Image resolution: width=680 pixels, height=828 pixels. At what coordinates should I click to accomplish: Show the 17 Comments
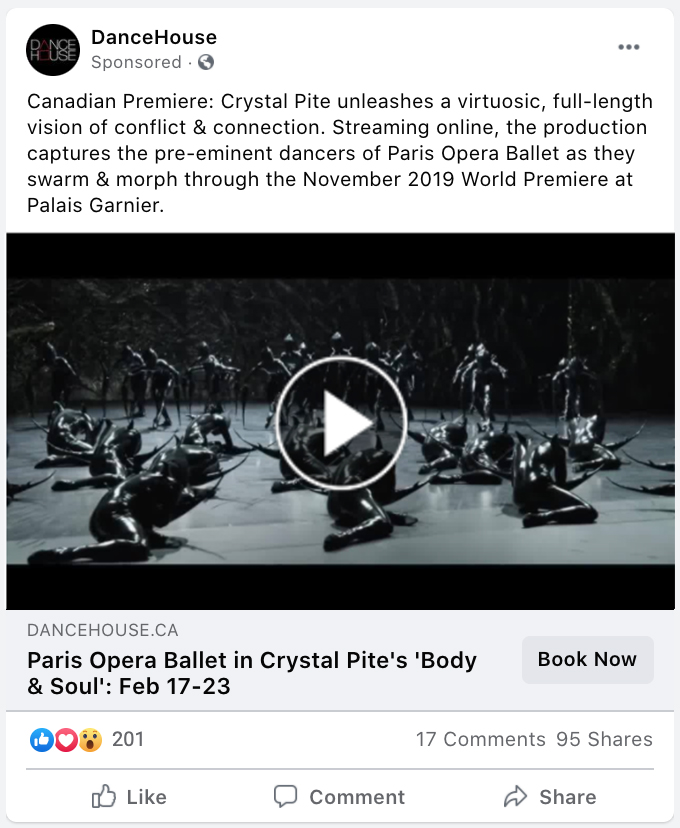click(480, 740)
